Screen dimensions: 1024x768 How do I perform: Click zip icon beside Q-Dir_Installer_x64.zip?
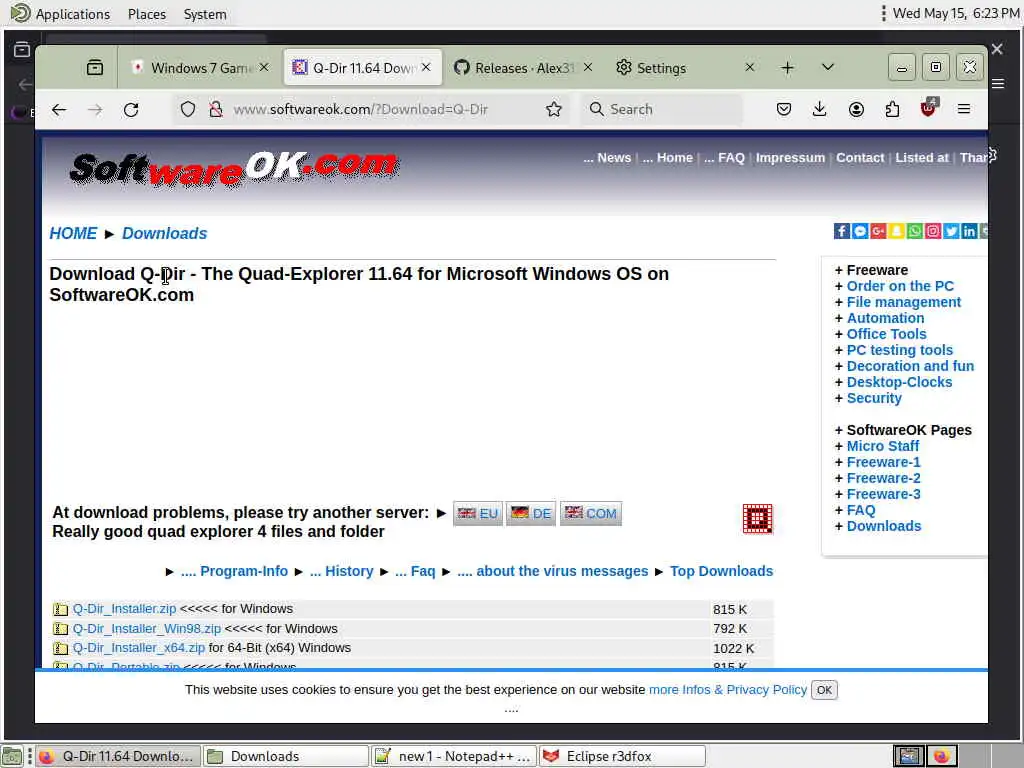point(60,648)
